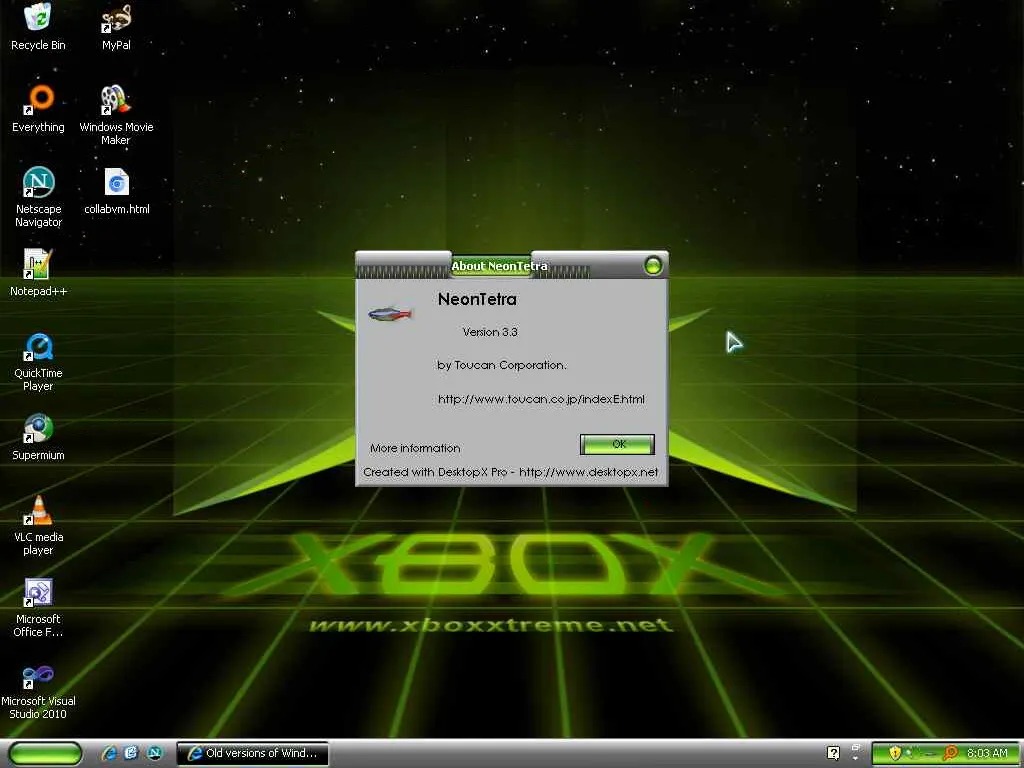Launch VLC media player shortcut
1024x768 pixels.
point(38,525)
